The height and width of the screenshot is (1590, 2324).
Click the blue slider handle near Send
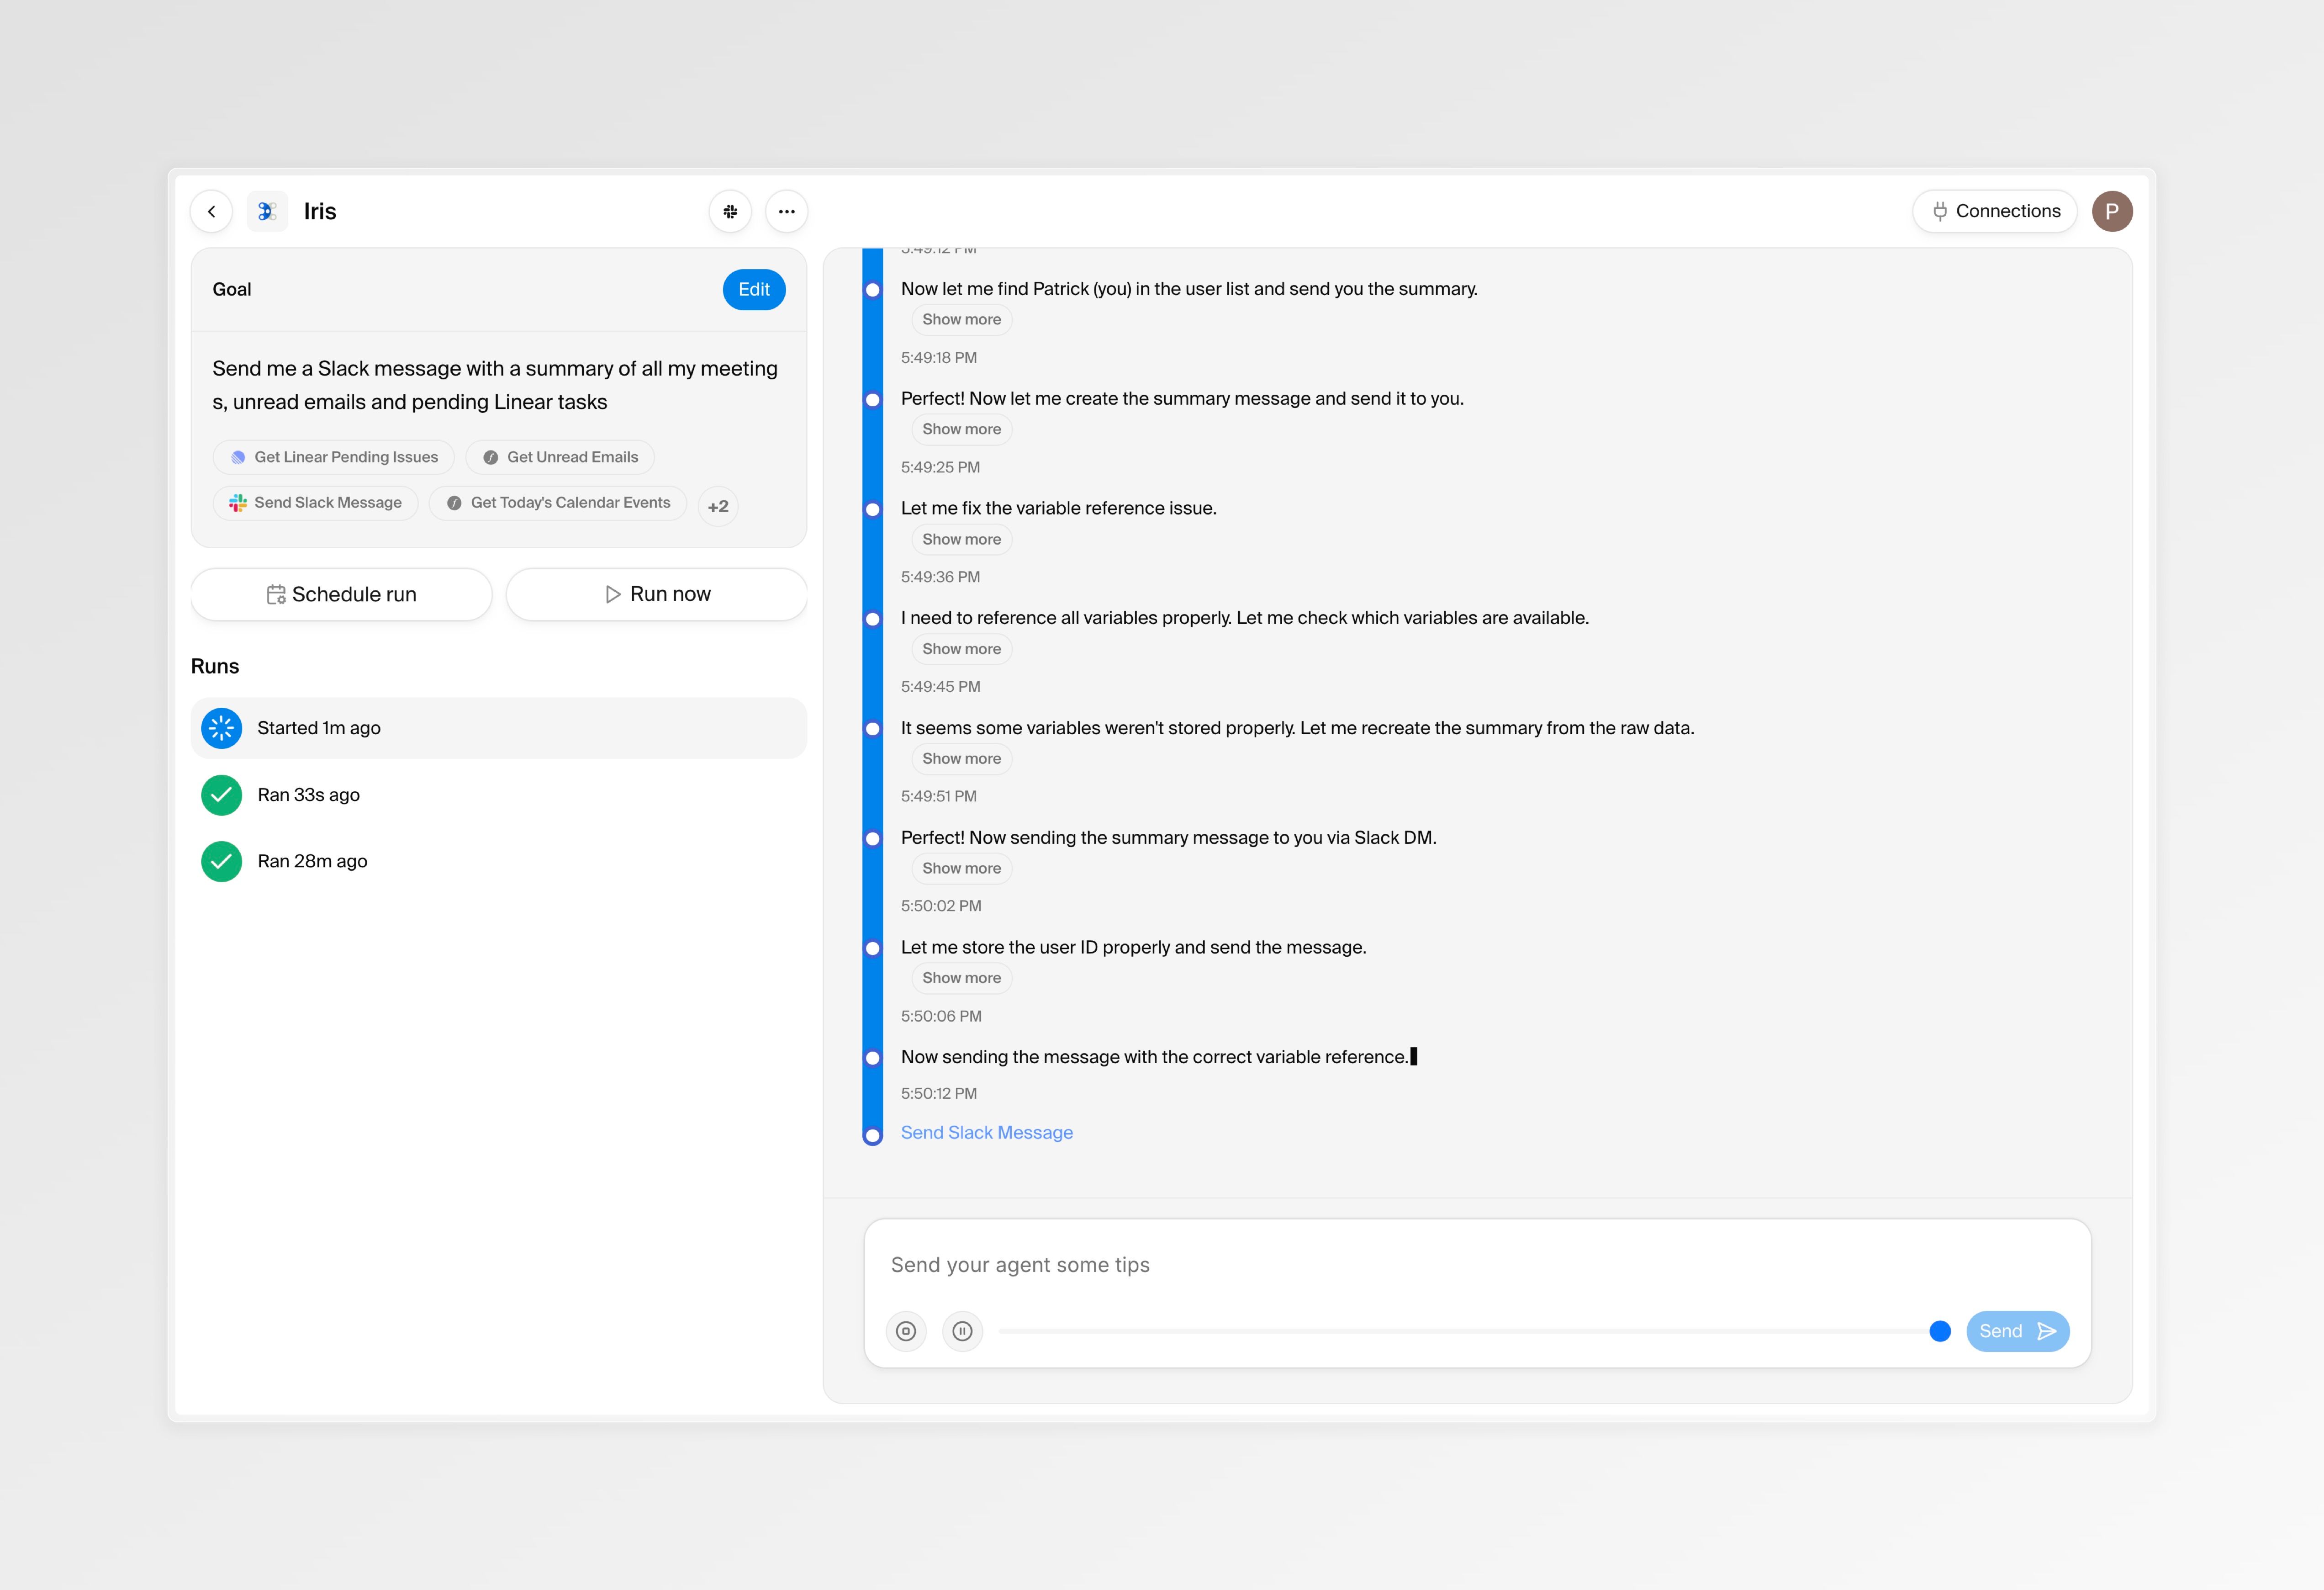pyautogui.click(x=1939, y=1331)
